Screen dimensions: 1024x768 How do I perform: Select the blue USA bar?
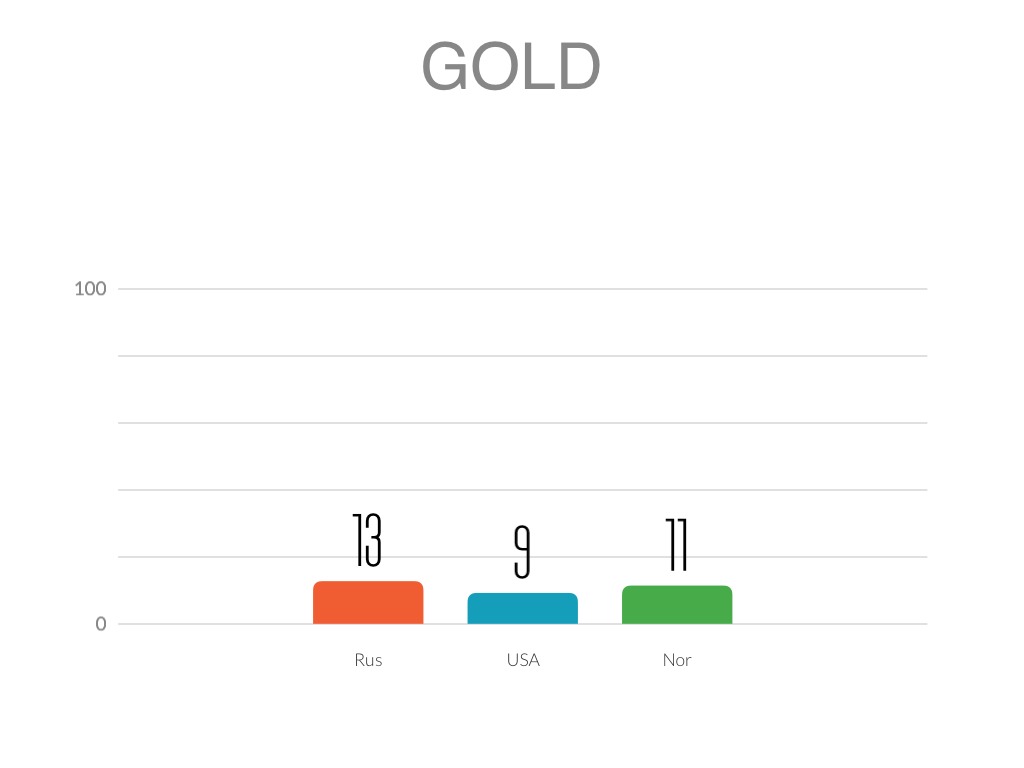(x=522, y=609)
